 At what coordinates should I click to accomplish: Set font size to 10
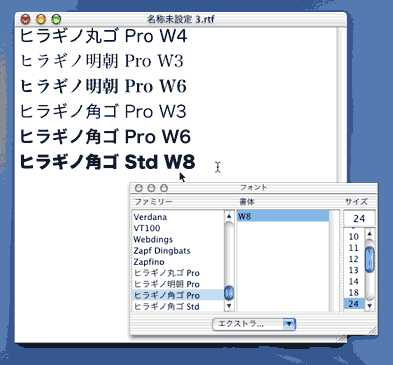pyautogui.click(x=354, y=237)
